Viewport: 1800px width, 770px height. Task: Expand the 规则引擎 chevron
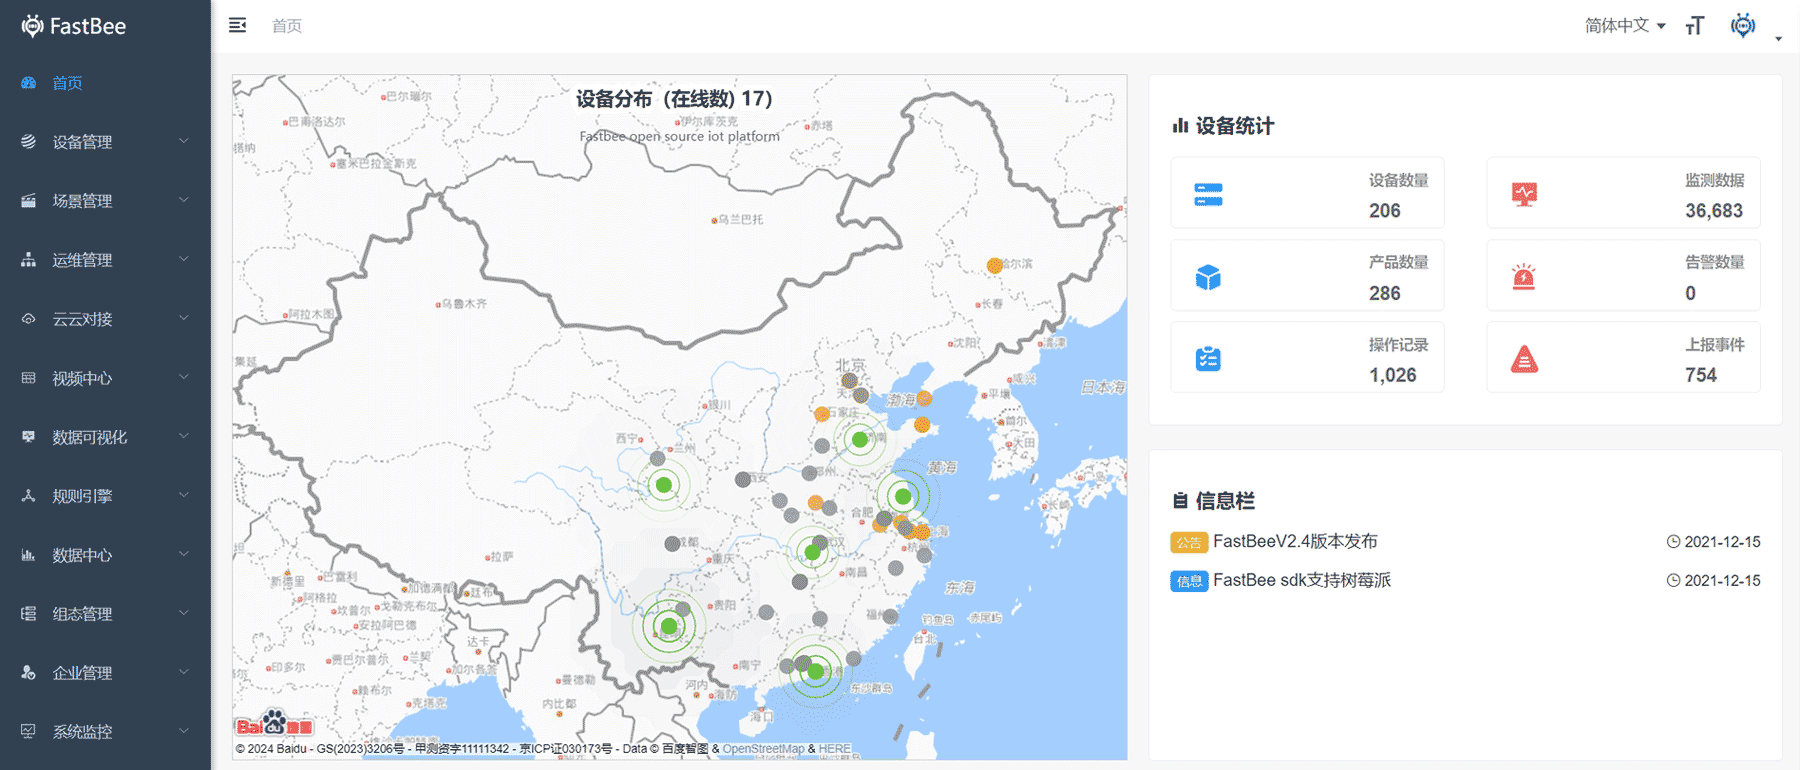click(x=184, y=495)
